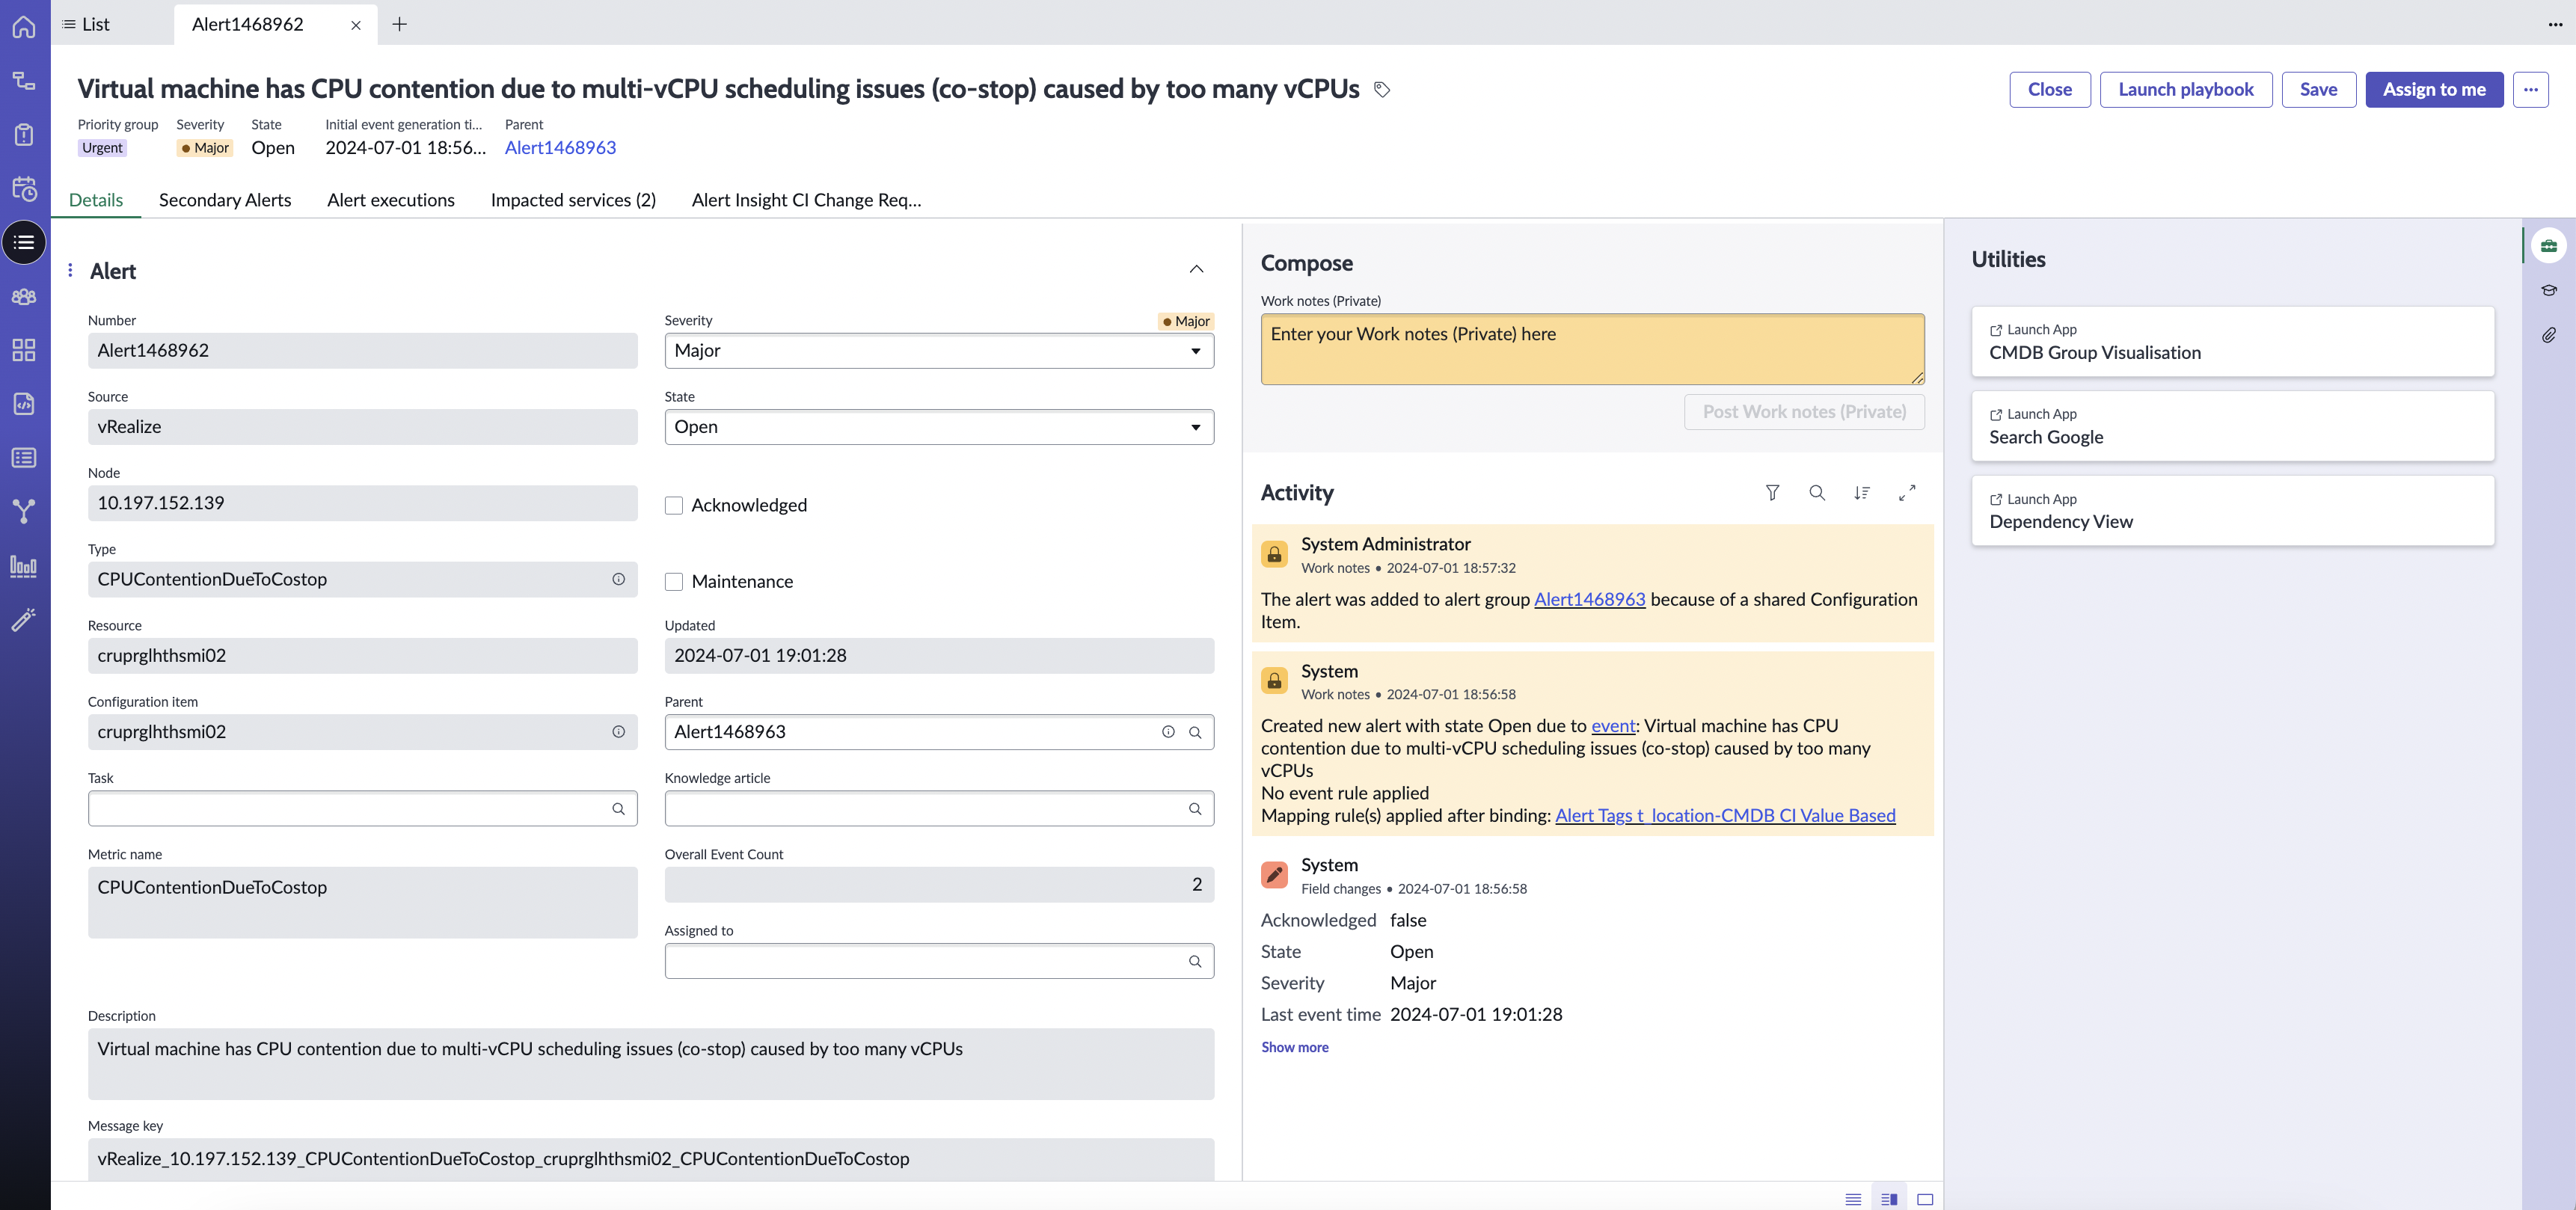Switch to the Details tab
Viewport: 2576px width, 1210px height.
click(96, 200)
